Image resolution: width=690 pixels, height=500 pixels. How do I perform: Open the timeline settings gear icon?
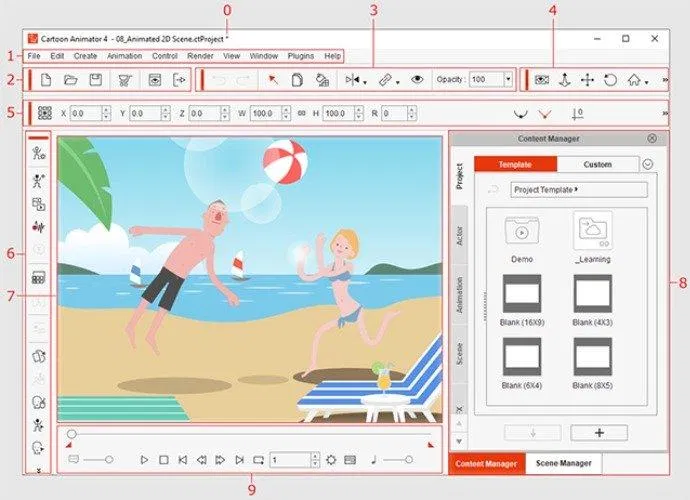pos(331,460)
